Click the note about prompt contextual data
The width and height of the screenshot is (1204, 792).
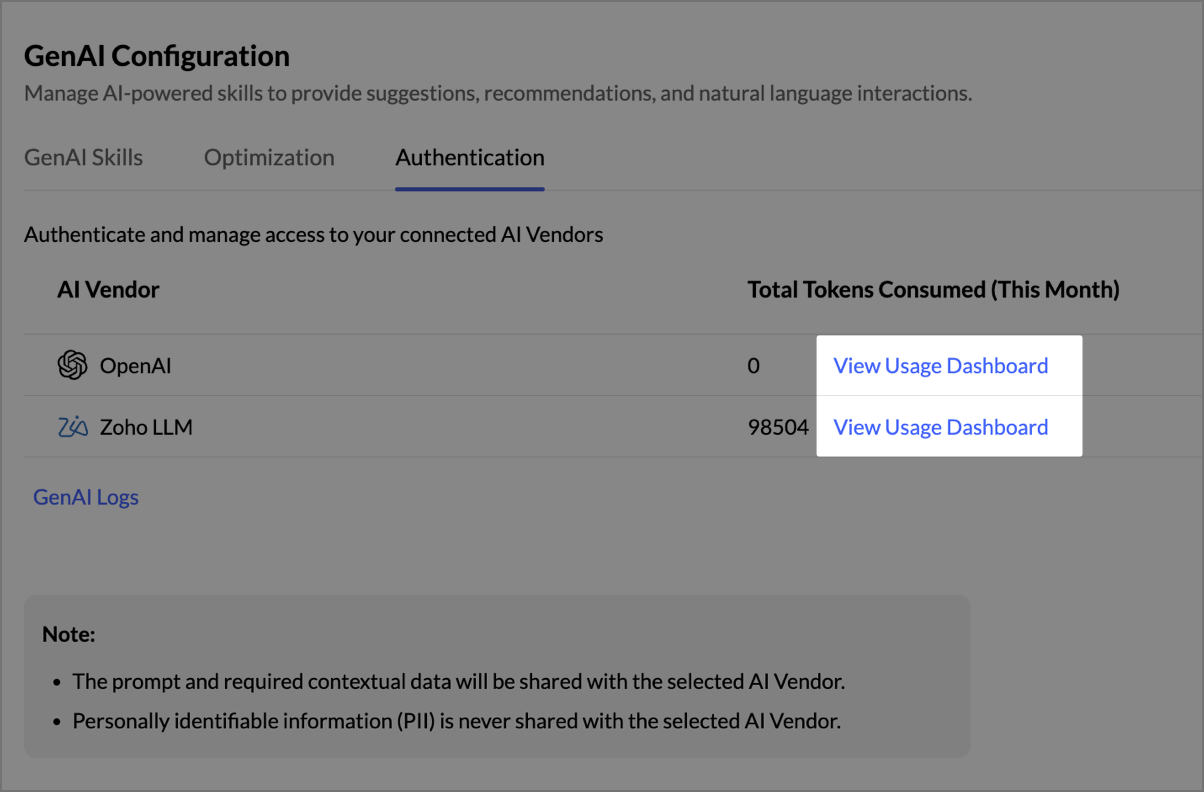pos(459,682)
